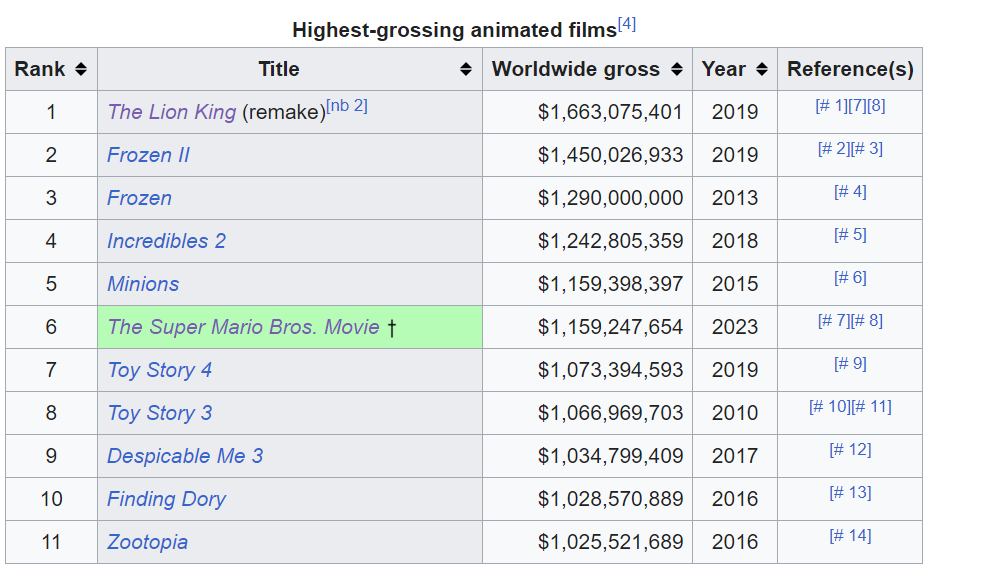The width and height of the screenshot is (984, 564).
Task: Follow reference [# 5] for Incredibles 2
Action: coord(850,235)
